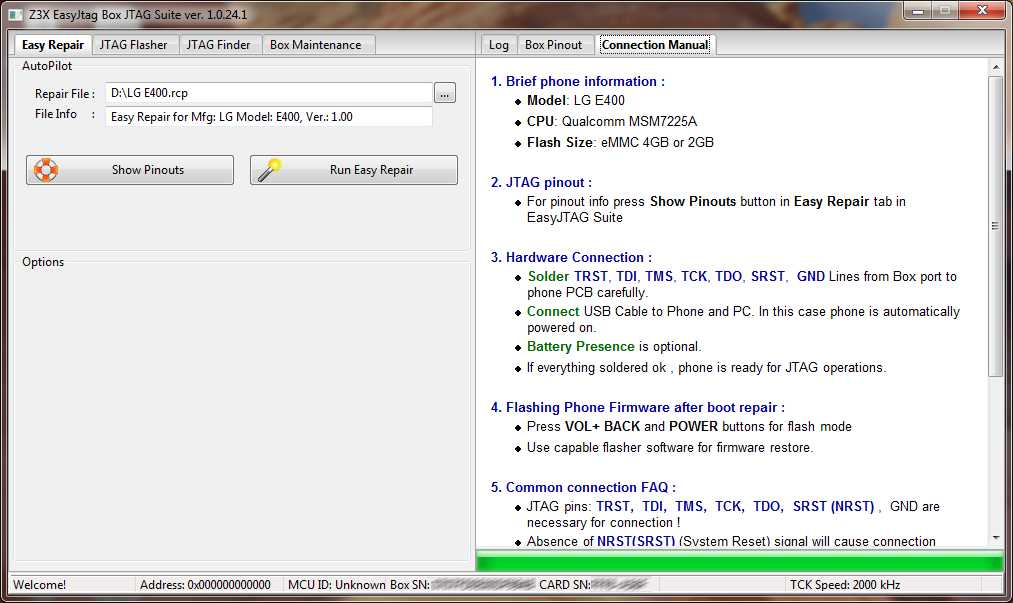Click the manual scrollbar down arrow
1013x603 pixels.
996,538
